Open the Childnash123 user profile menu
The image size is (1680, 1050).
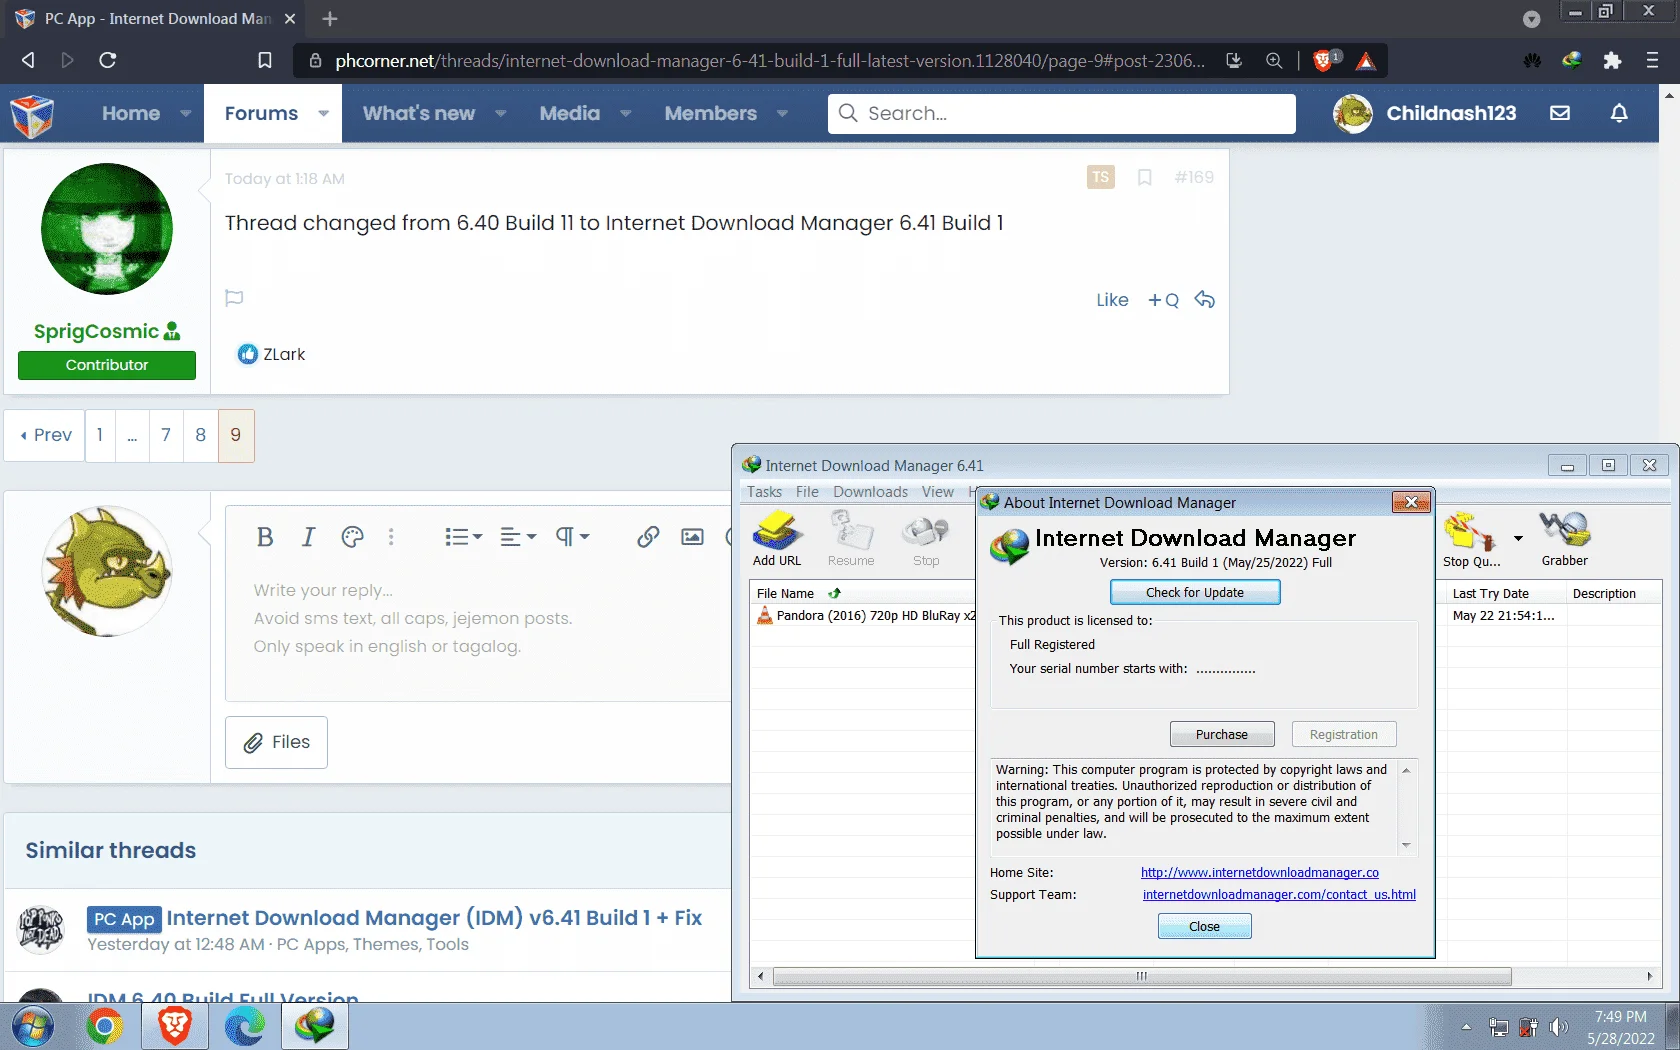click(1425, 113)
